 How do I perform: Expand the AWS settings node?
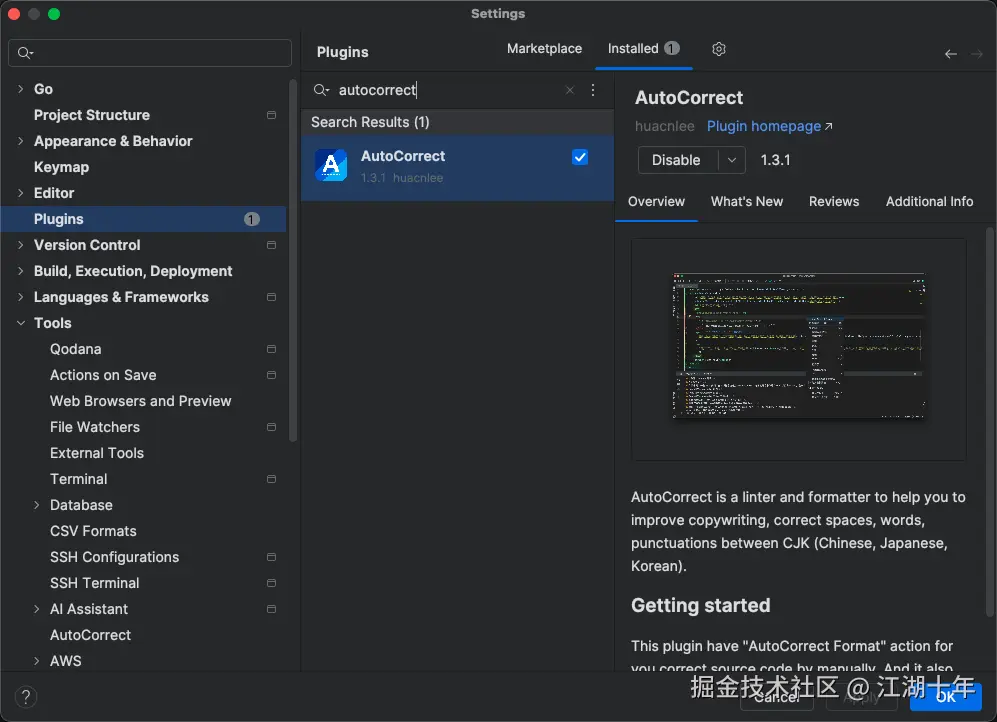[x=37, y=661]
